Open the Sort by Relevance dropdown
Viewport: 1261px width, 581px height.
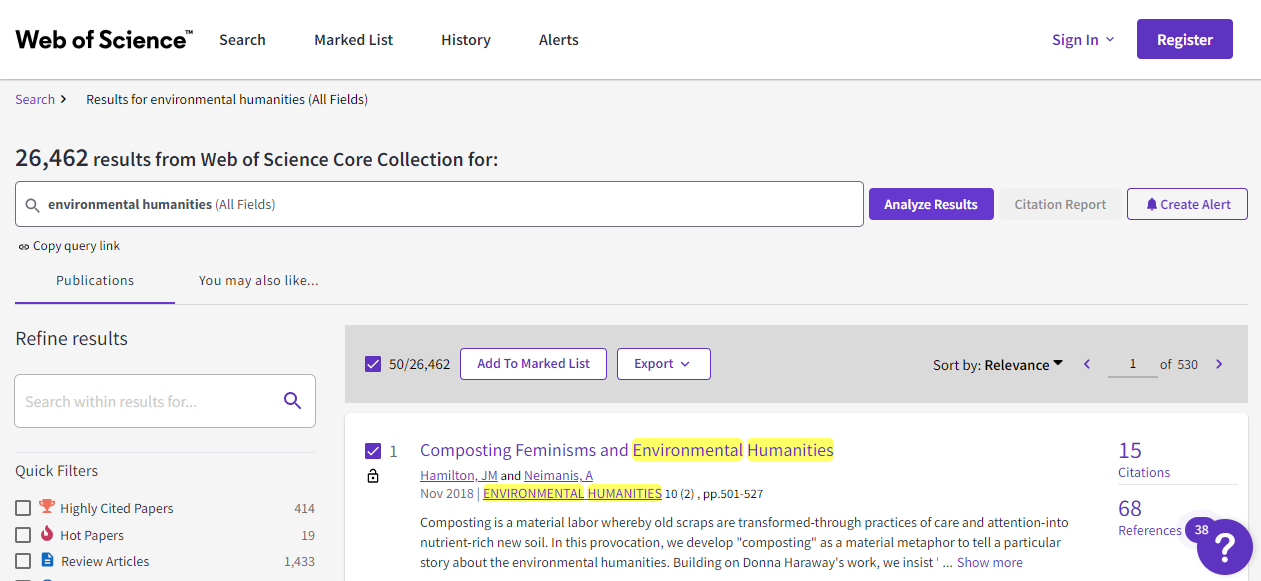click(1023, 365)
